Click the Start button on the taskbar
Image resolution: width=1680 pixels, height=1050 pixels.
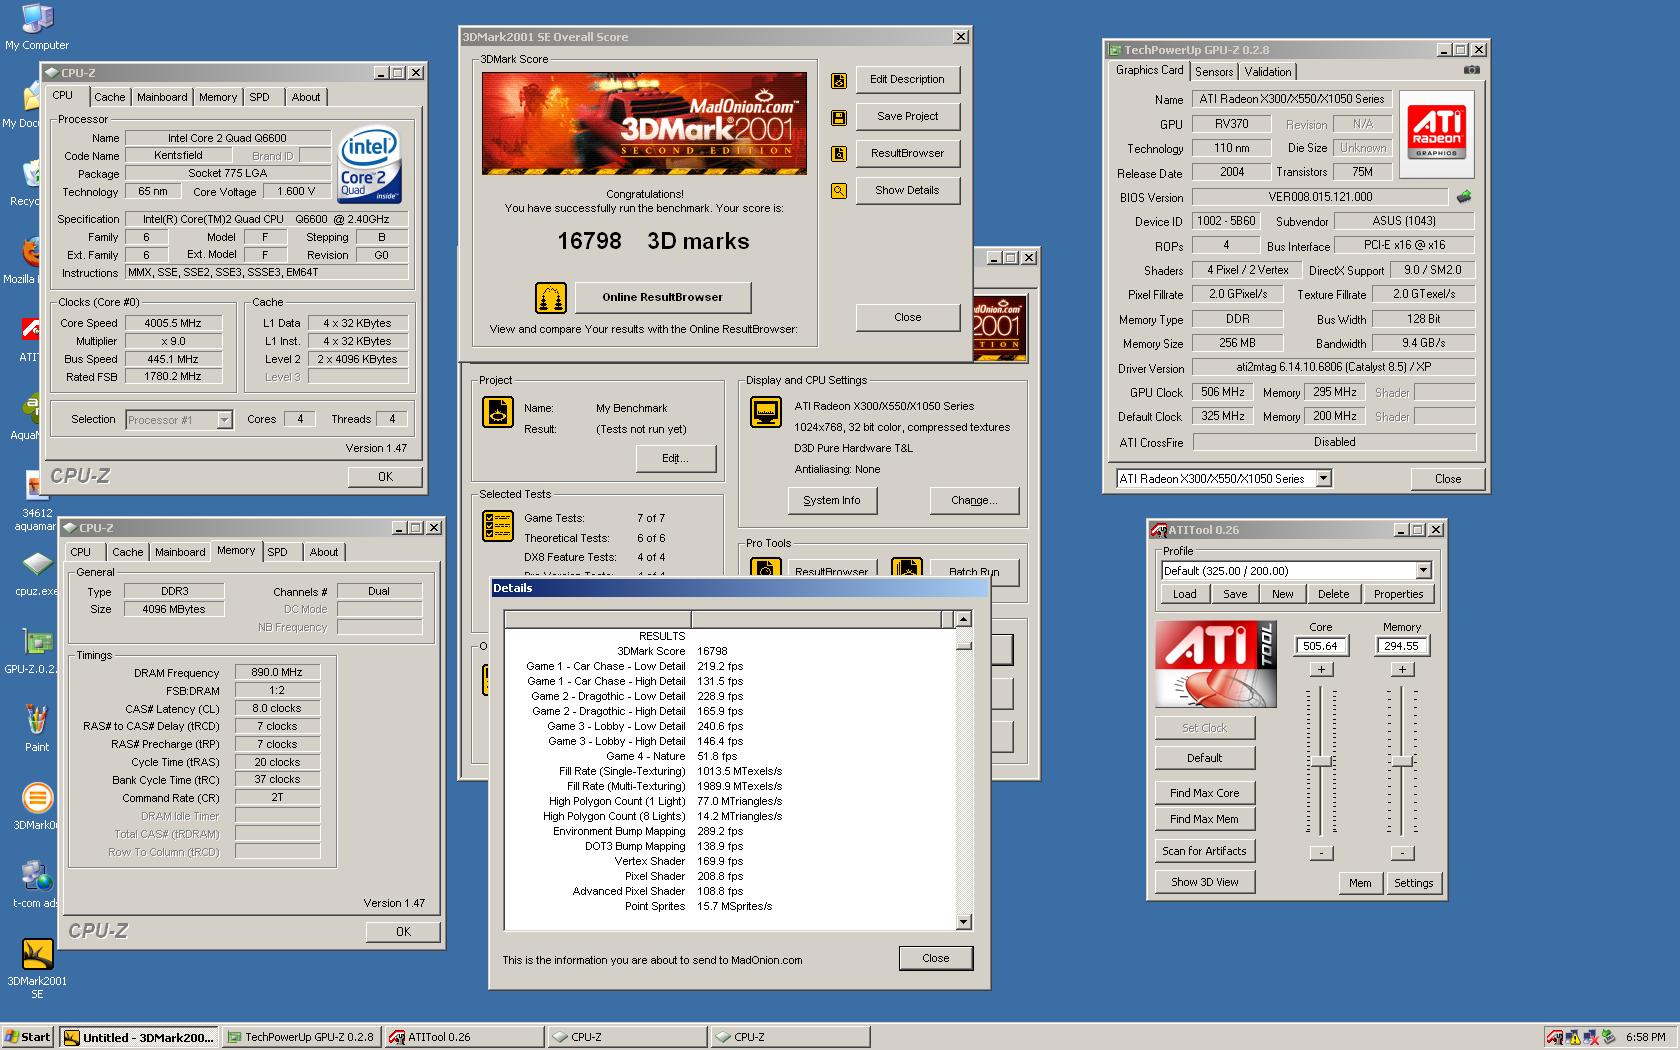pos(27,1037)
